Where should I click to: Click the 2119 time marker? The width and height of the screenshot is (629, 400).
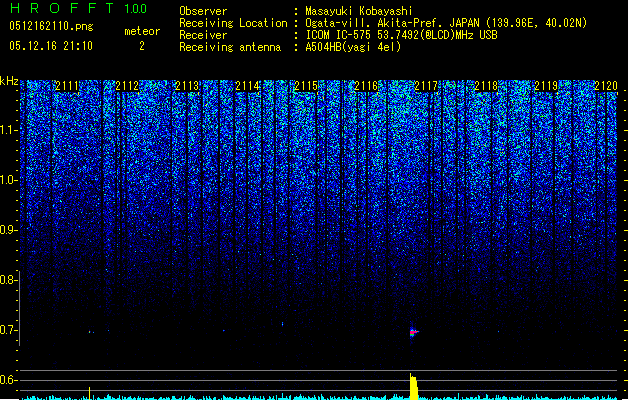pyautogui.click(x=546, y=86)
